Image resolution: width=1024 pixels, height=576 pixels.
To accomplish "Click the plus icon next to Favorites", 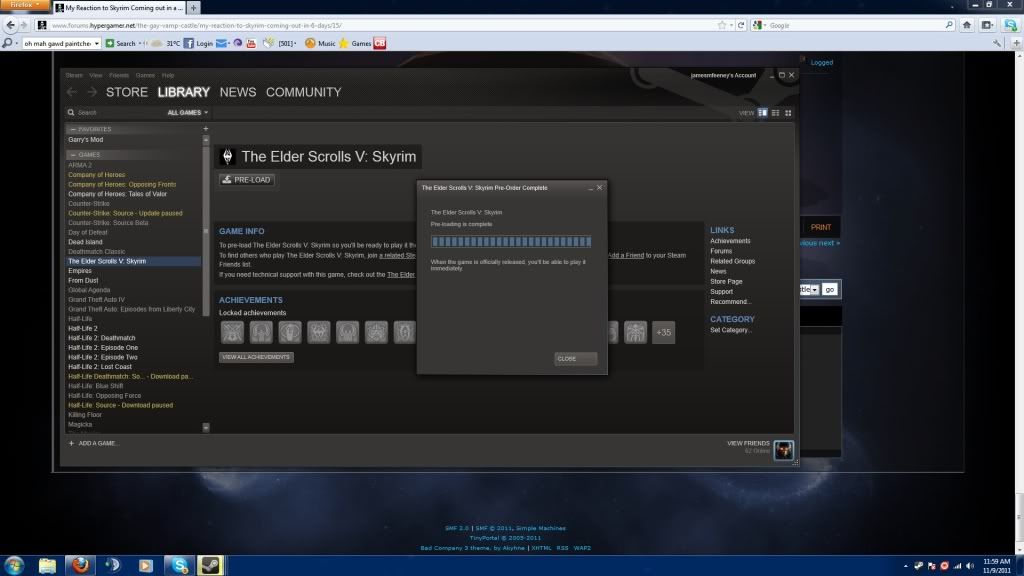I will 206,129.
